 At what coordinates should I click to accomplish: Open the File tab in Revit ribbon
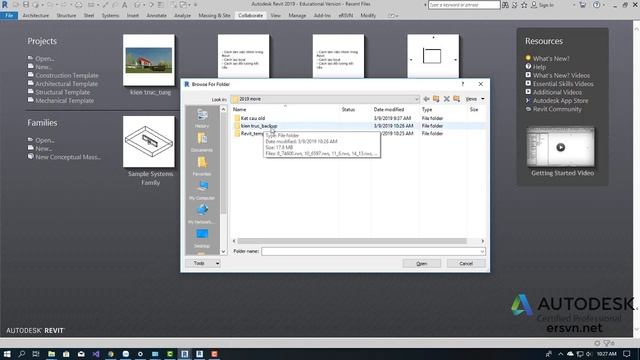point(9,16)
